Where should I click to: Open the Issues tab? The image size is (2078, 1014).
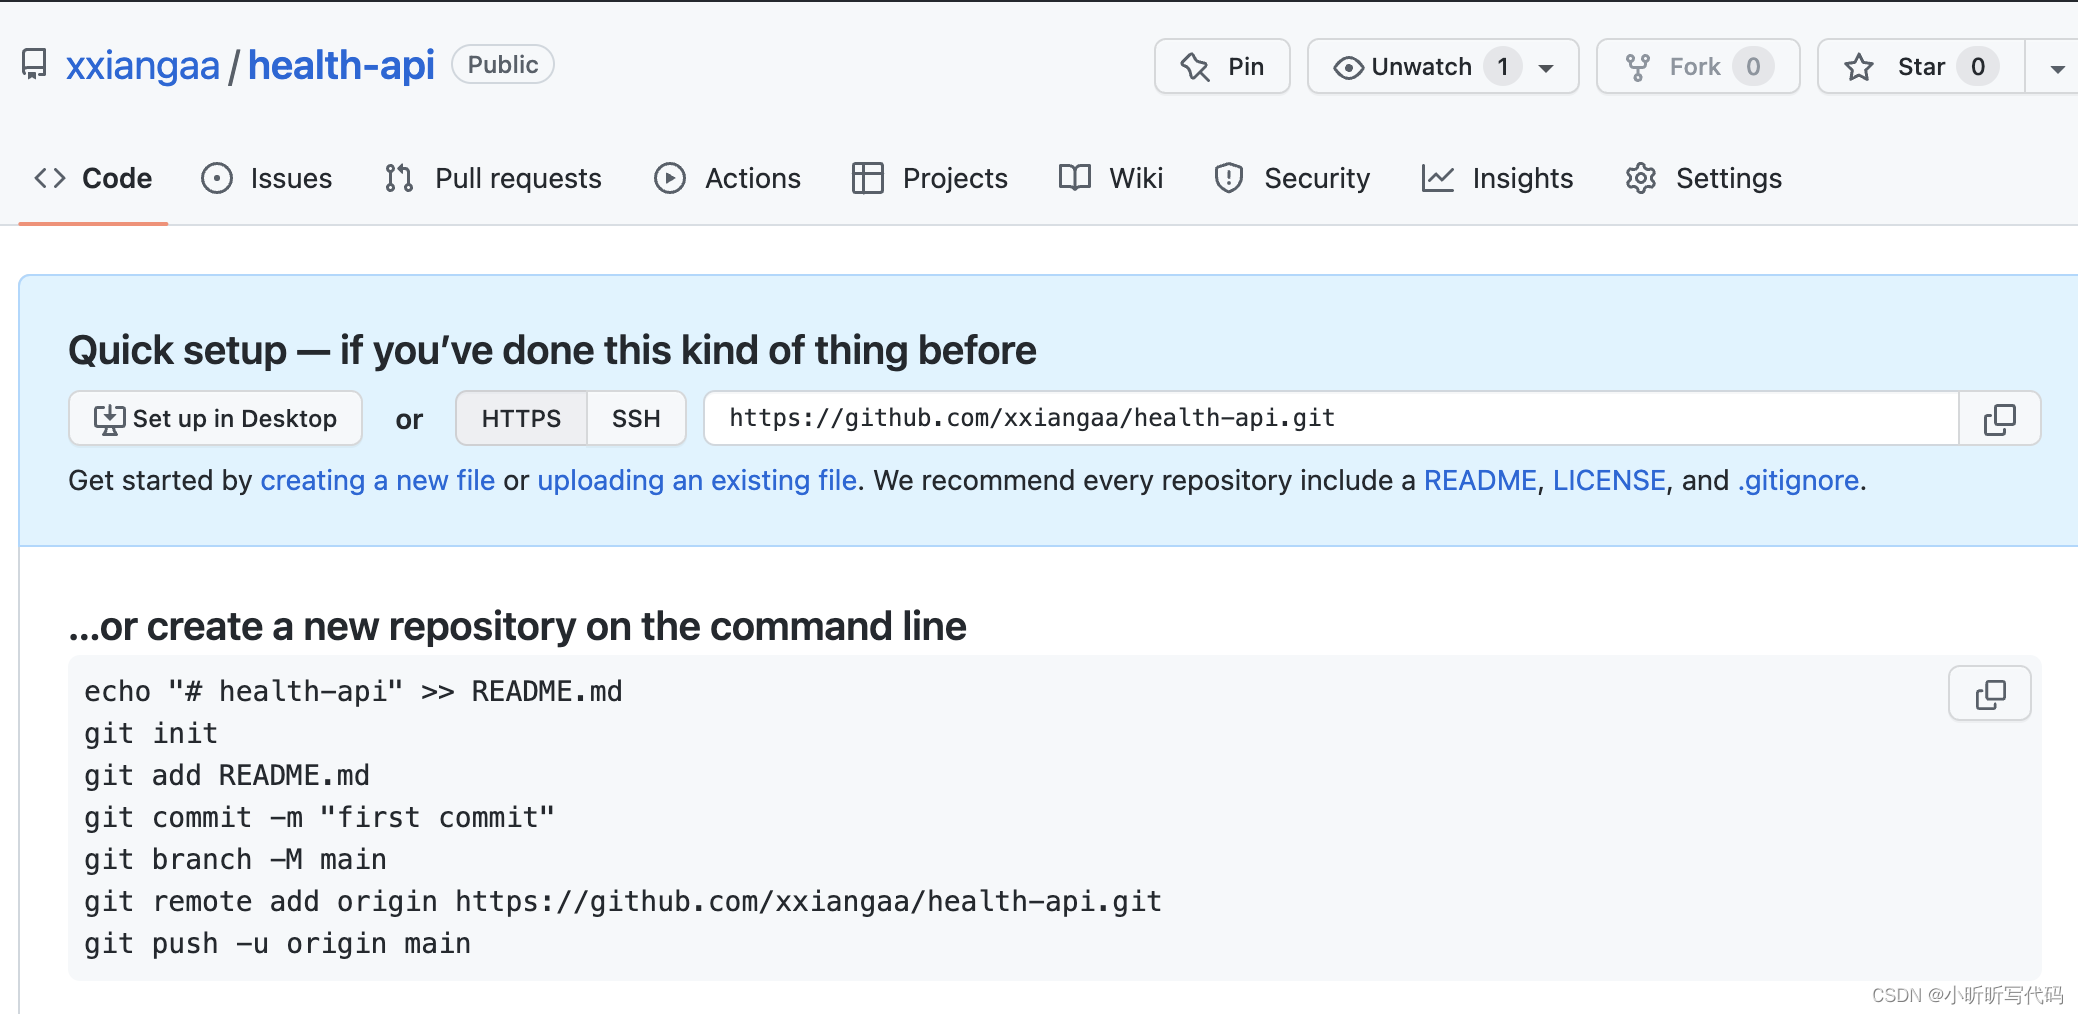coord(267,178)
